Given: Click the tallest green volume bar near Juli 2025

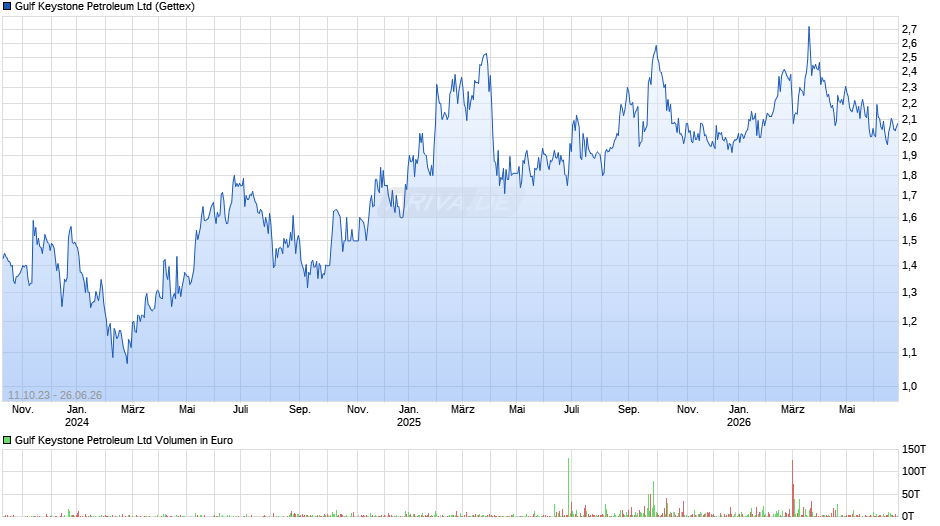Looking at the screenshot, I should [x=568, y=487].
